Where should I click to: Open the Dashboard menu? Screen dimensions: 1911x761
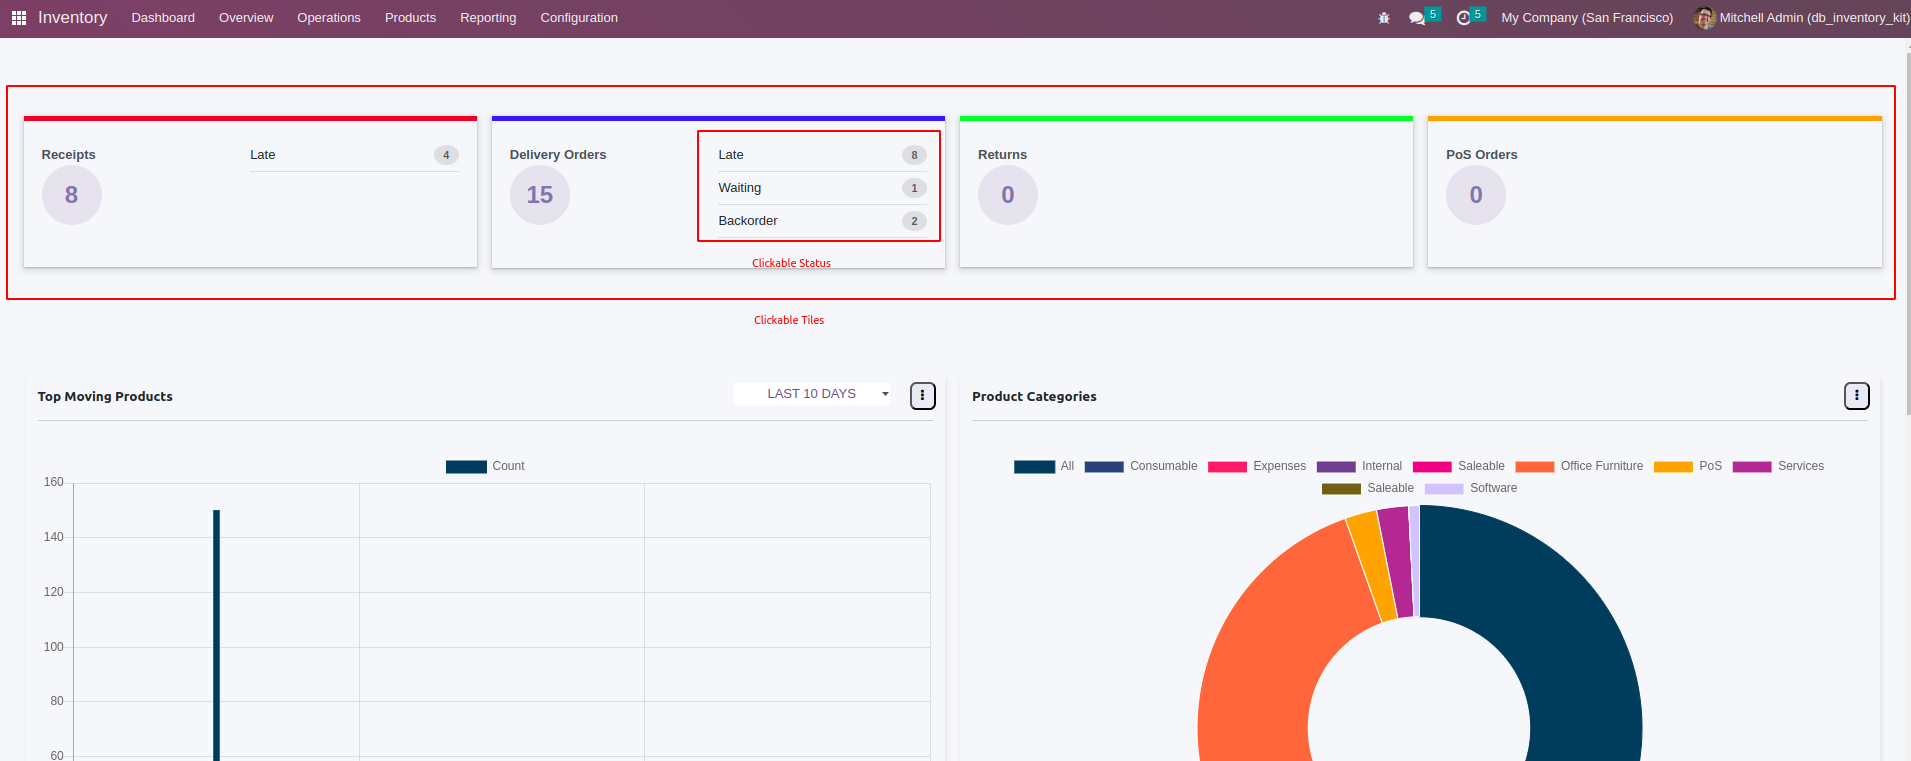coord(163,18)
